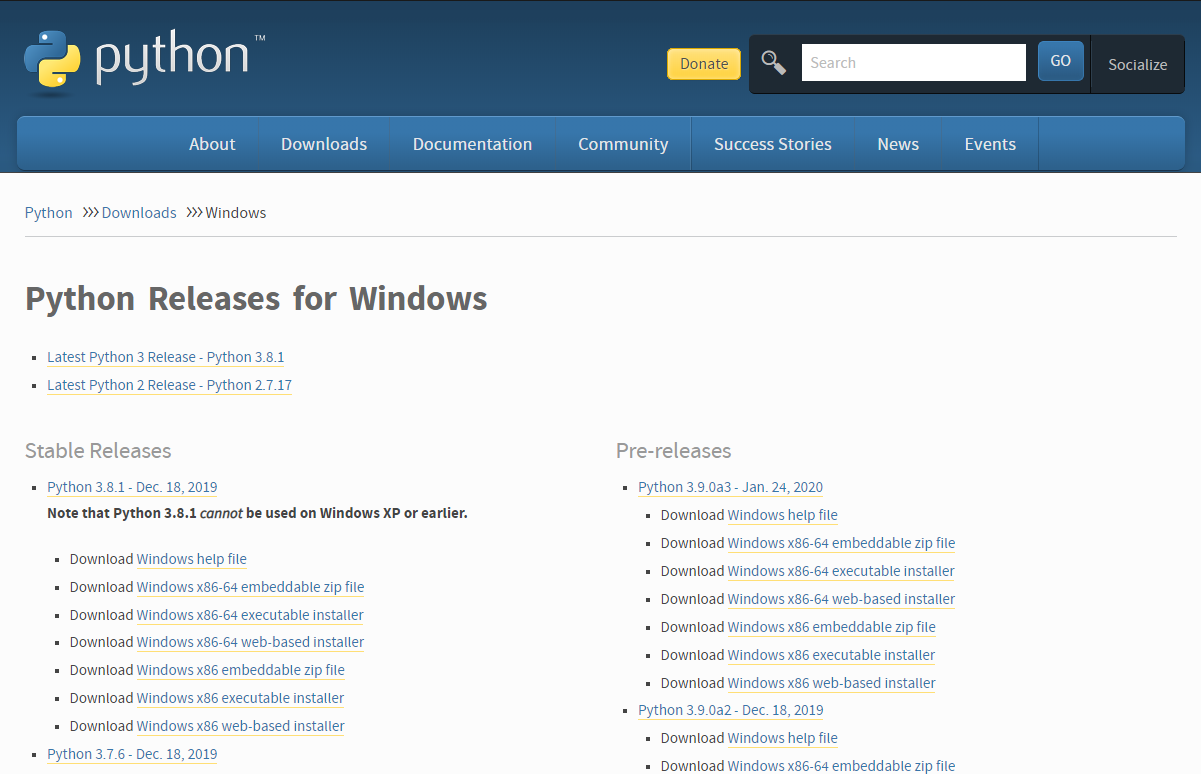This screenshot has width=1201, height=774.
Task: Click the magnifying glass search icon
Action: 774,62
